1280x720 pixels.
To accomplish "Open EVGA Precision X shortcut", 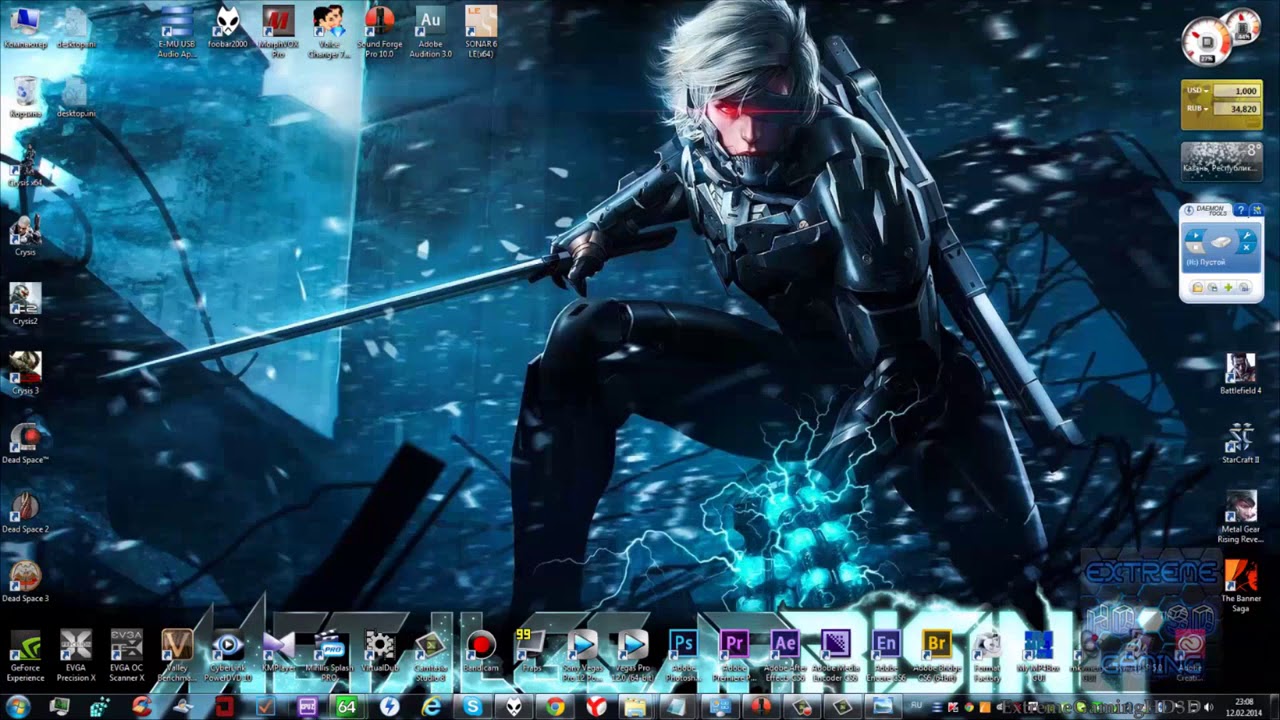I will point(76,655).
